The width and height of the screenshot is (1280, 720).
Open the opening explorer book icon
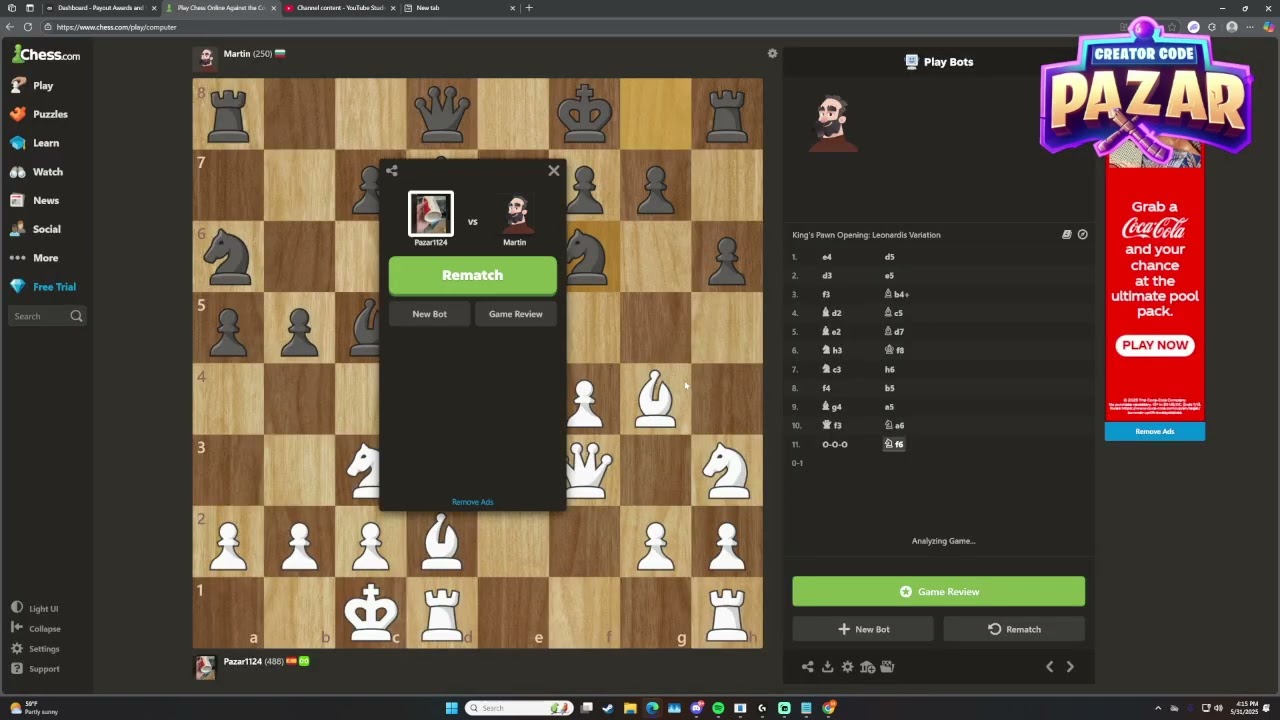point(1066,235)
